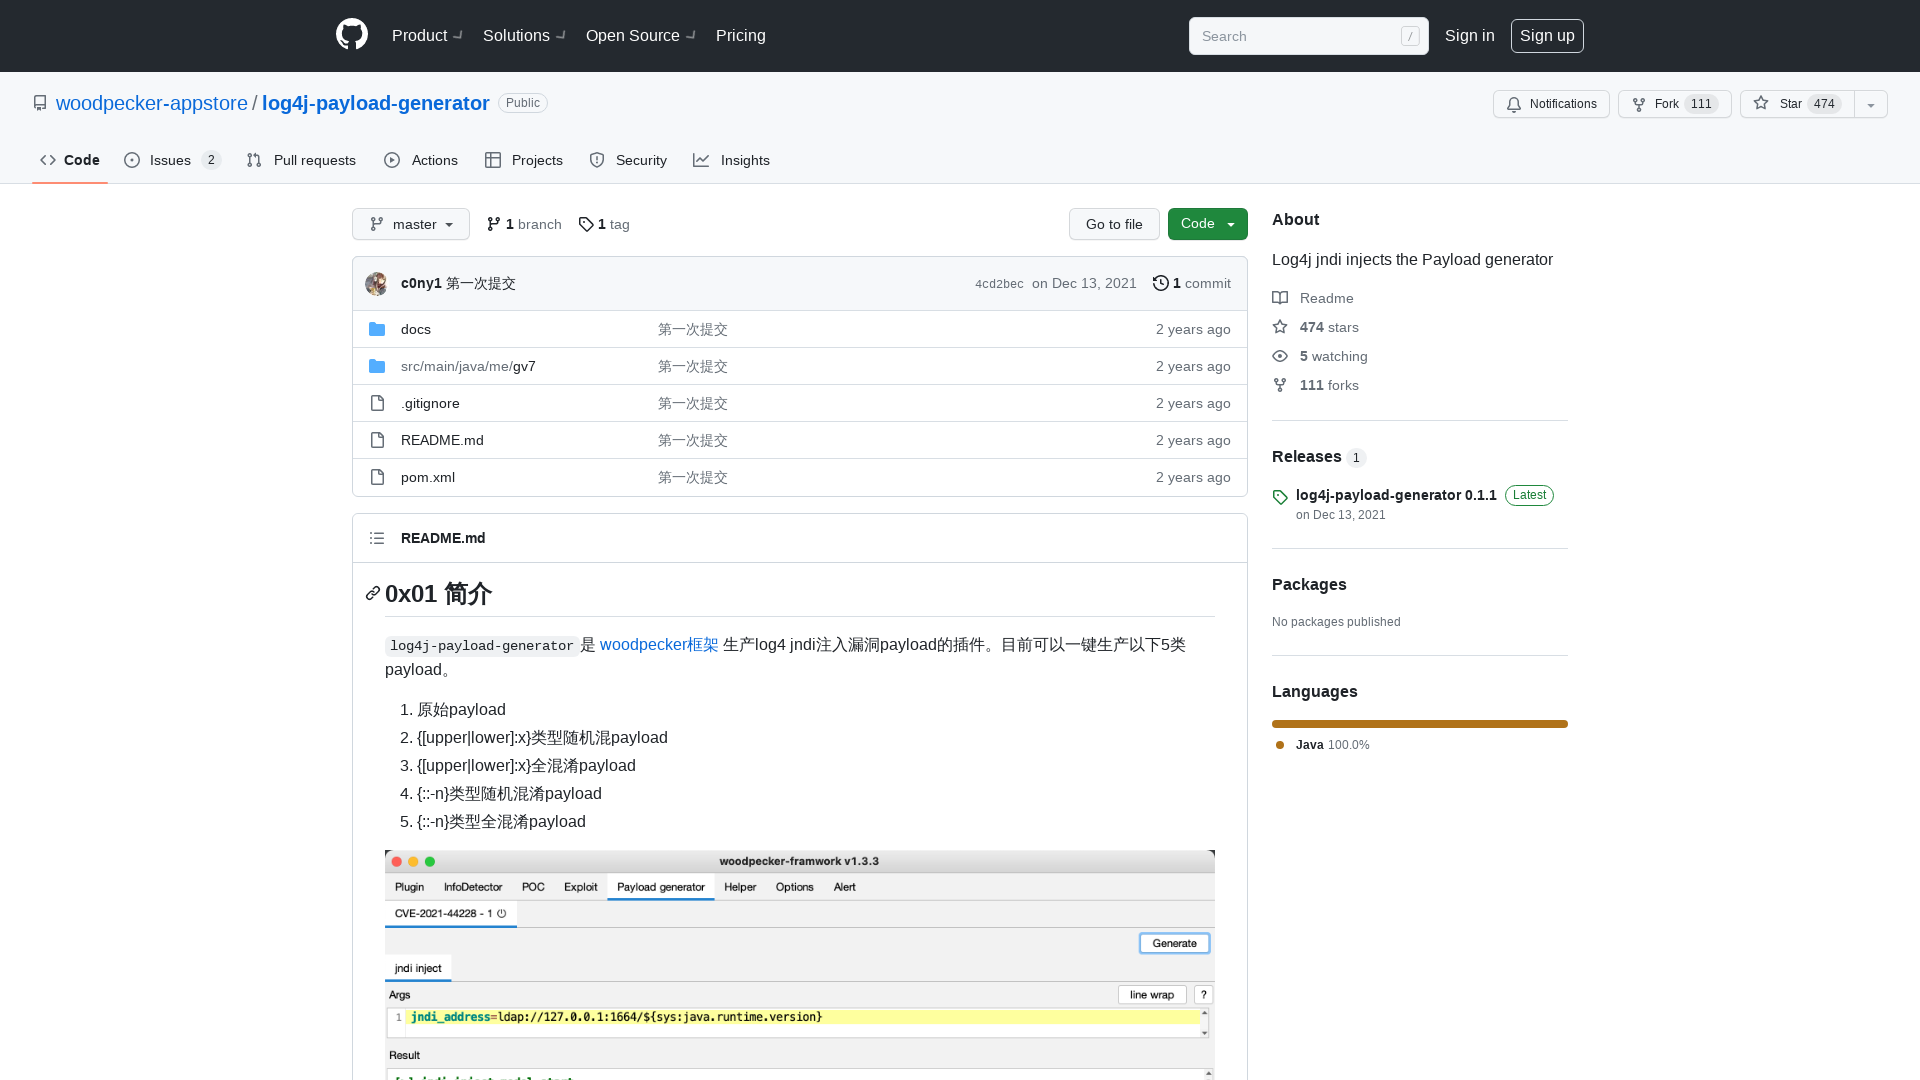Image resolution: width=1920 pixels, height=1080 pixels.
Task: Click the Java 100.0% language entry
Action: 1322,745
